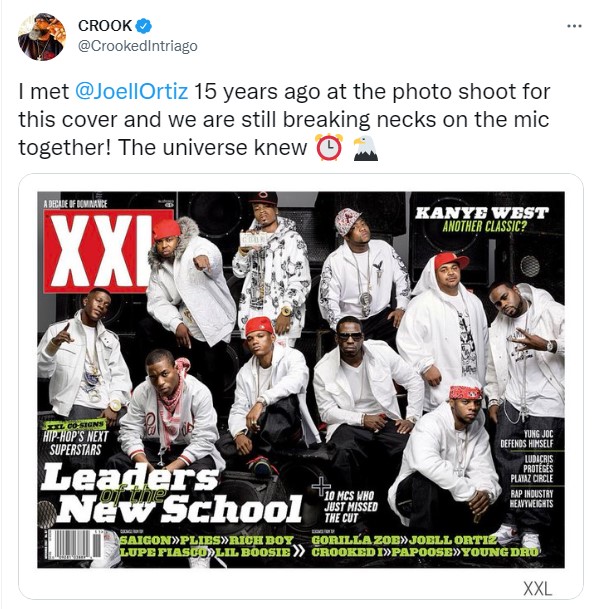
Task: Click the Leaders of the New School title
Action: click(x=171, y=493)
